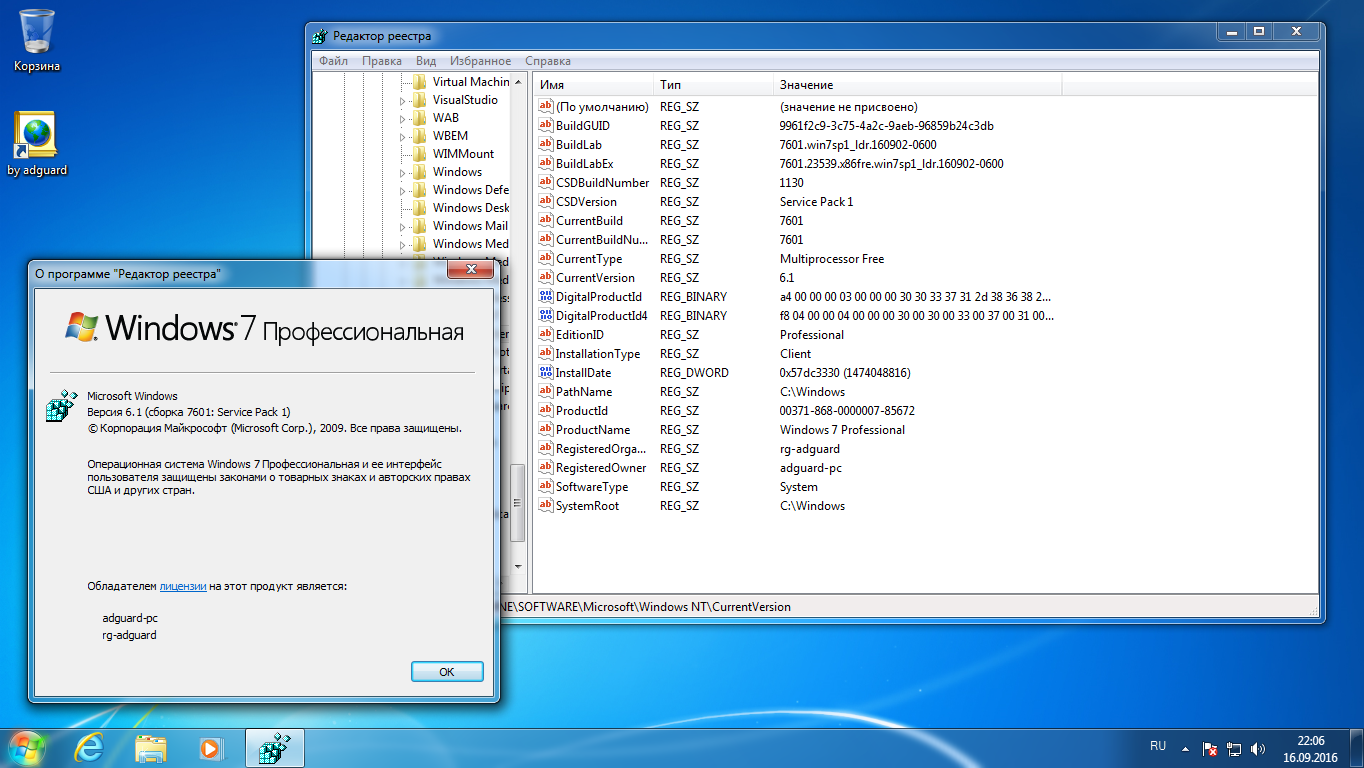The width and height of the screenshot is (1364, 768).
Task: Select the DigitalProductId binary value icon
Action: pyautogui.click(x=545, y=297)
